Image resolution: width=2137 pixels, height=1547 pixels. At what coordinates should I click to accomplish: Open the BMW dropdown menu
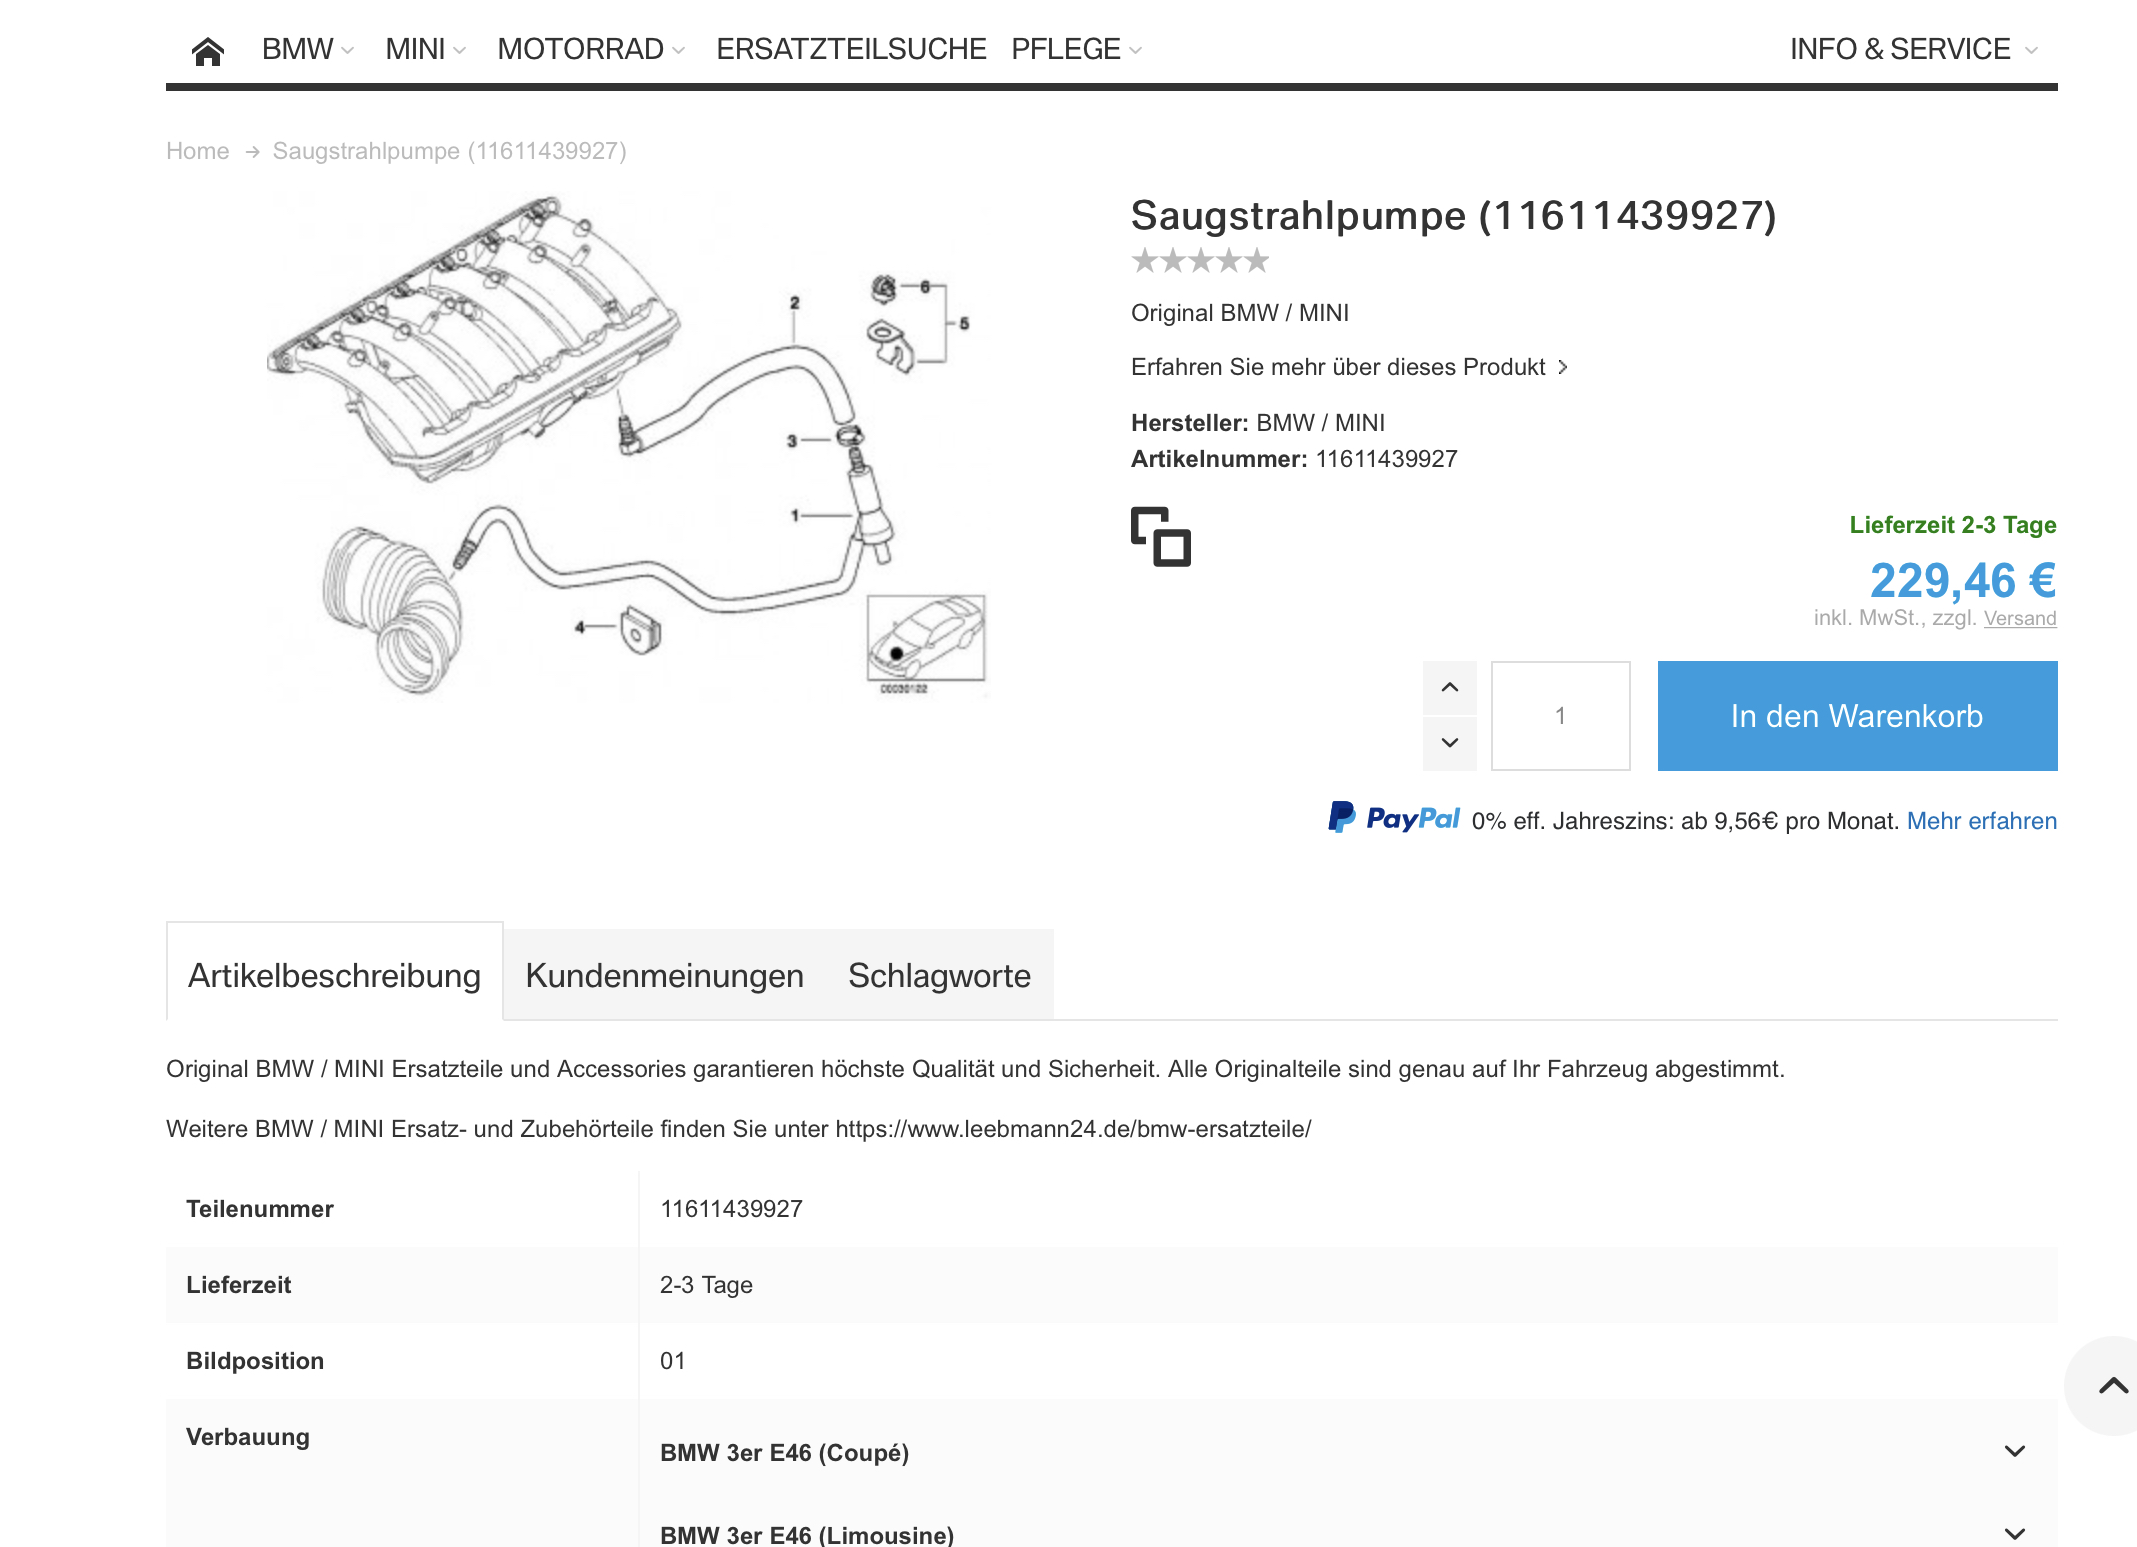308,49
